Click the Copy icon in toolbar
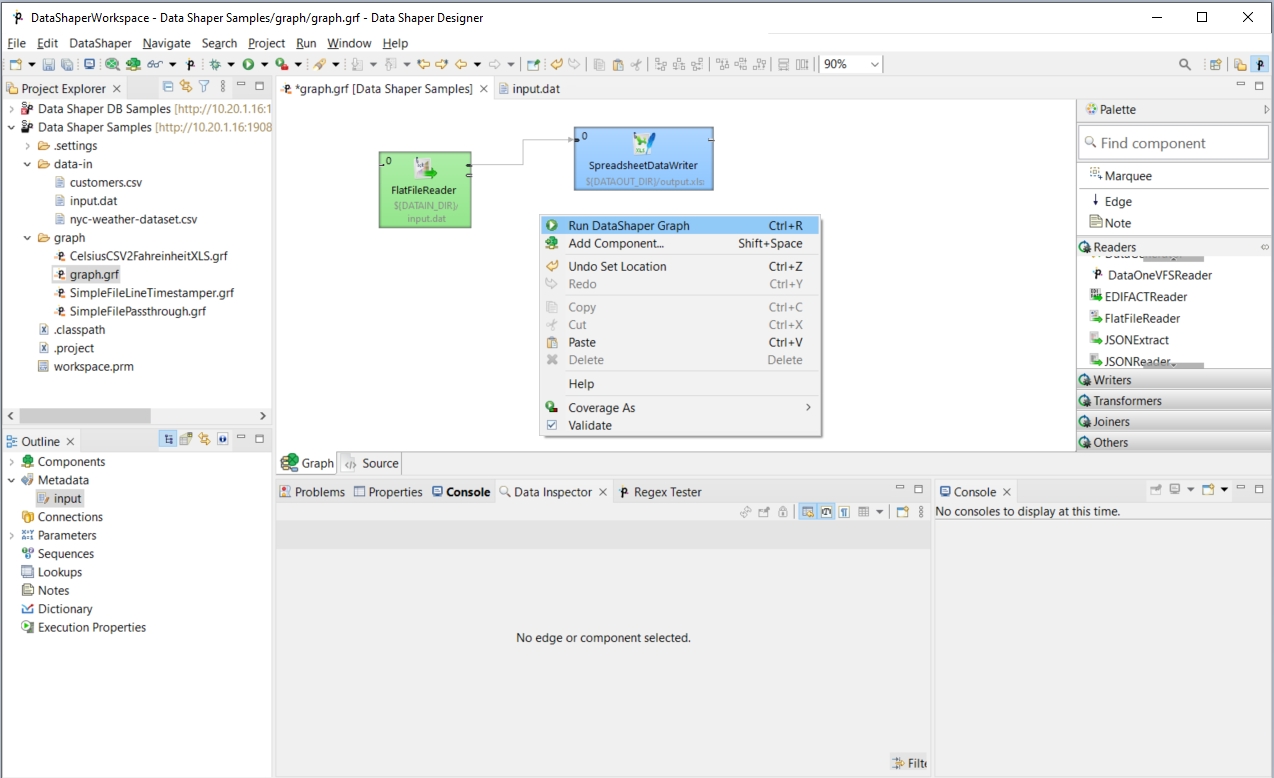Viewport: 1274px width, 778px height. coord(599,64)
